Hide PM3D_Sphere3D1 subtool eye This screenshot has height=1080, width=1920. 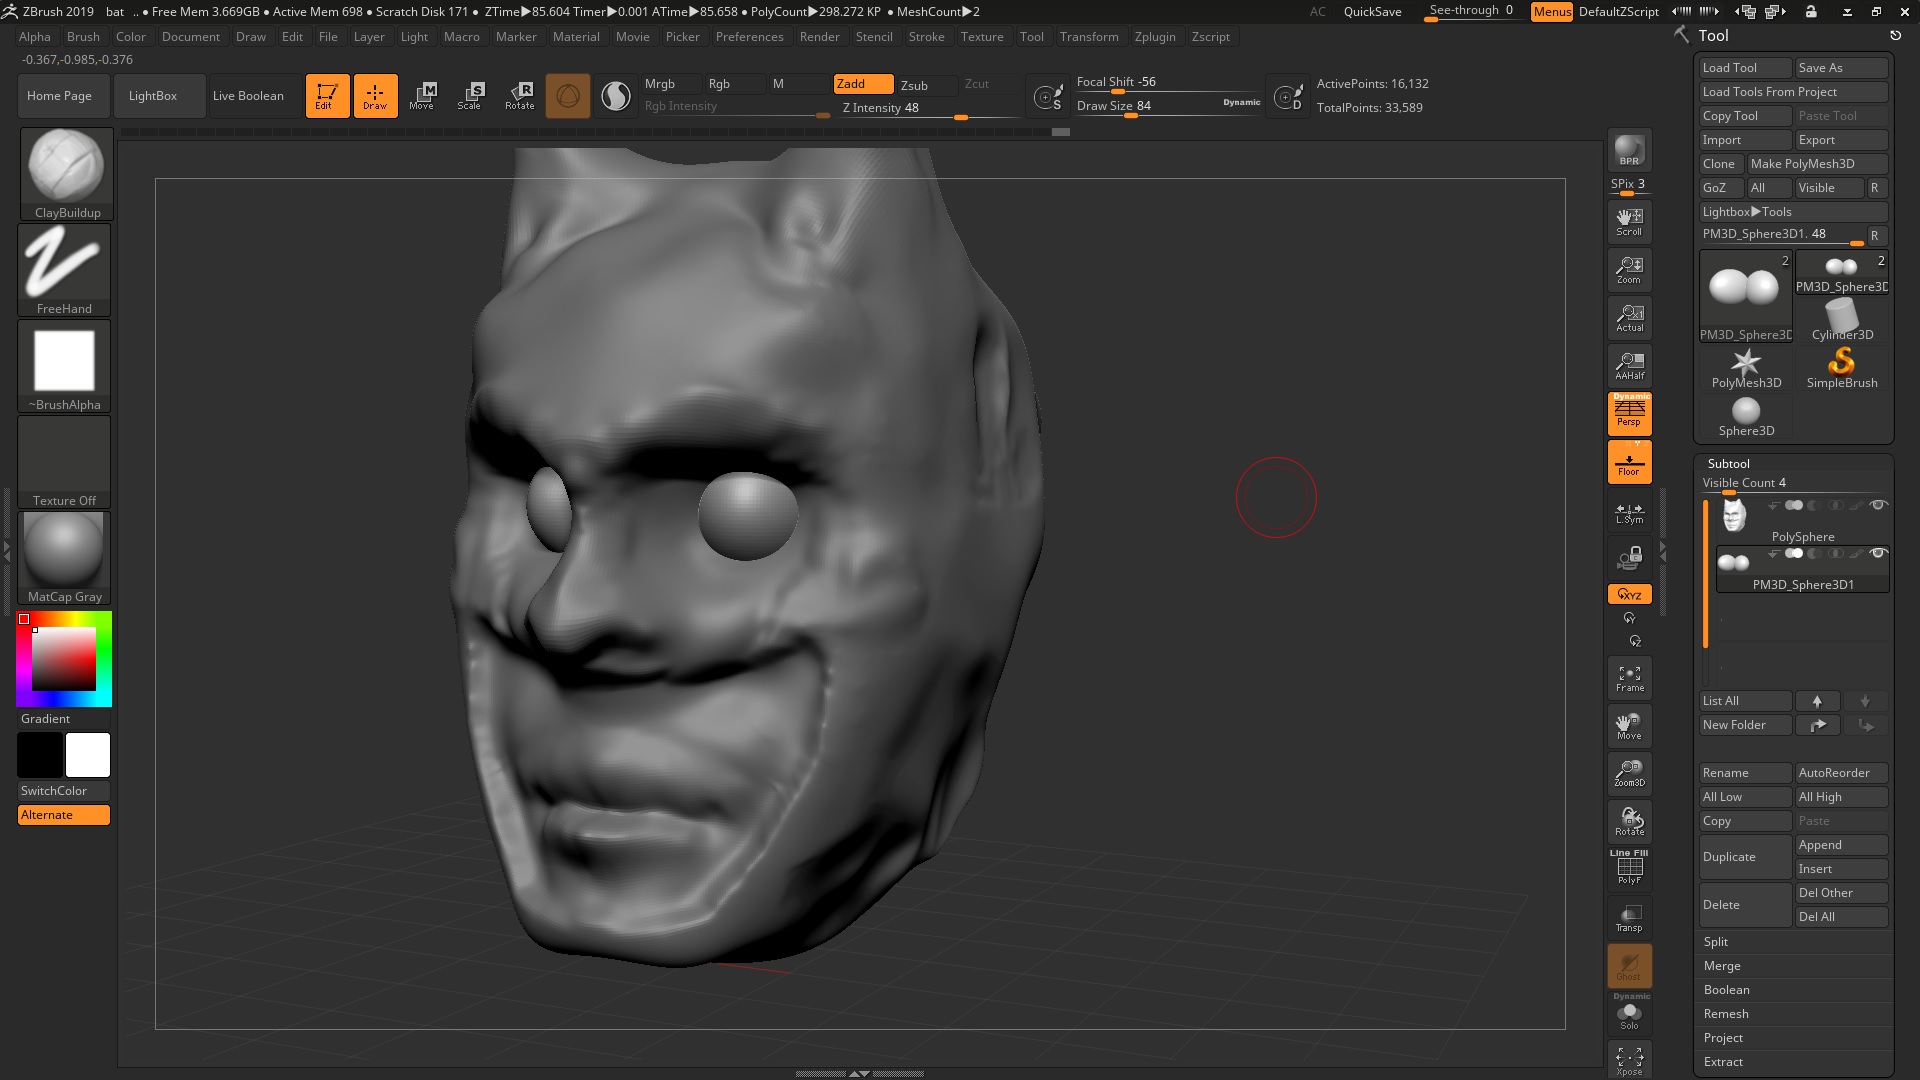[x=1878, y=553]
